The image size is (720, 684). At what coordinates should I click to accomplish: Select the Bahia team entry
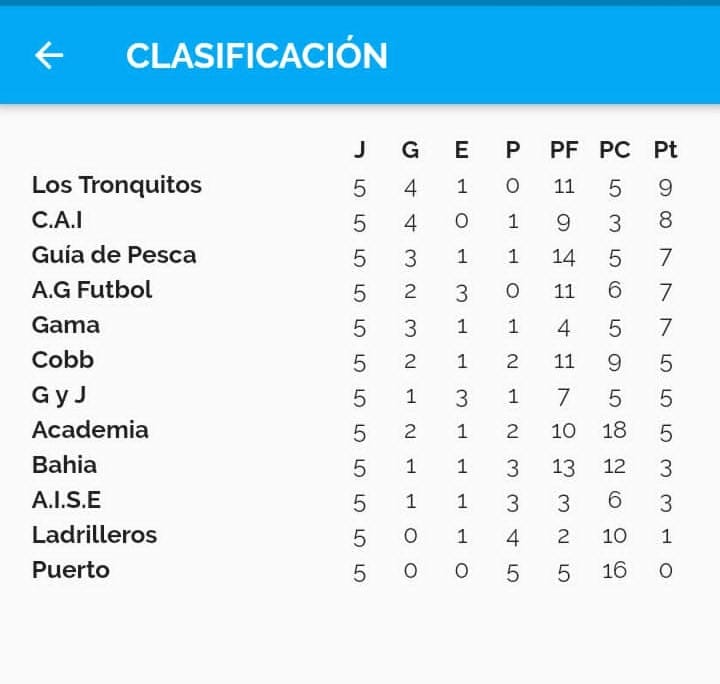click(x=65, y=465)
